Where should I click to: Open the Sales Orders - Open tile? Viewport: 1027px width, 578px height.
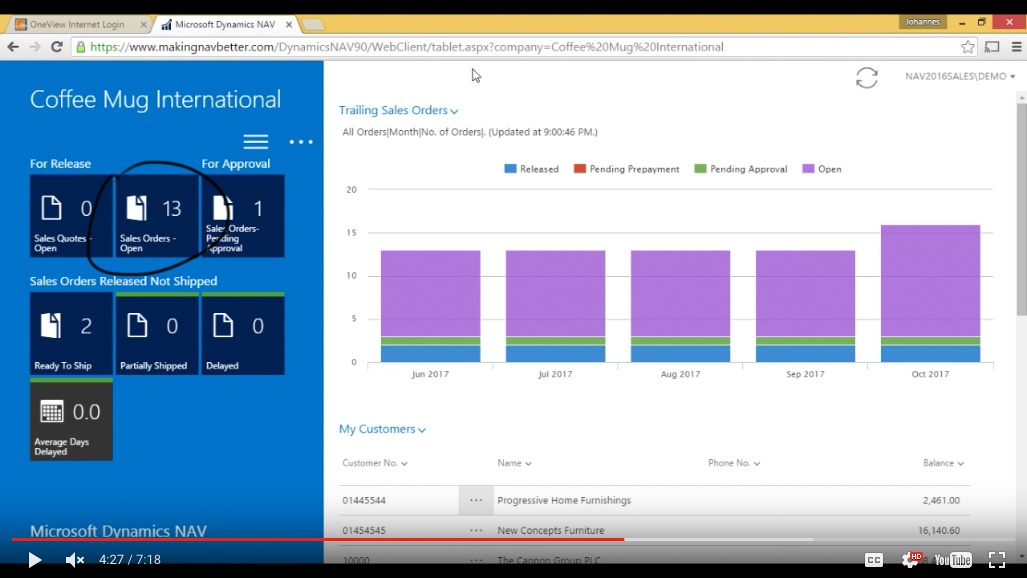click(157, 216)
